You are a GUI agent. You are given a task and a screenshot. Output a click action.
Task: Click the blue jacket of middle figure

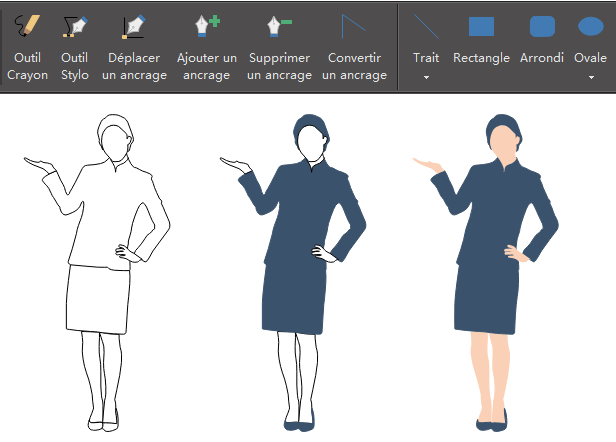(305, 210)
